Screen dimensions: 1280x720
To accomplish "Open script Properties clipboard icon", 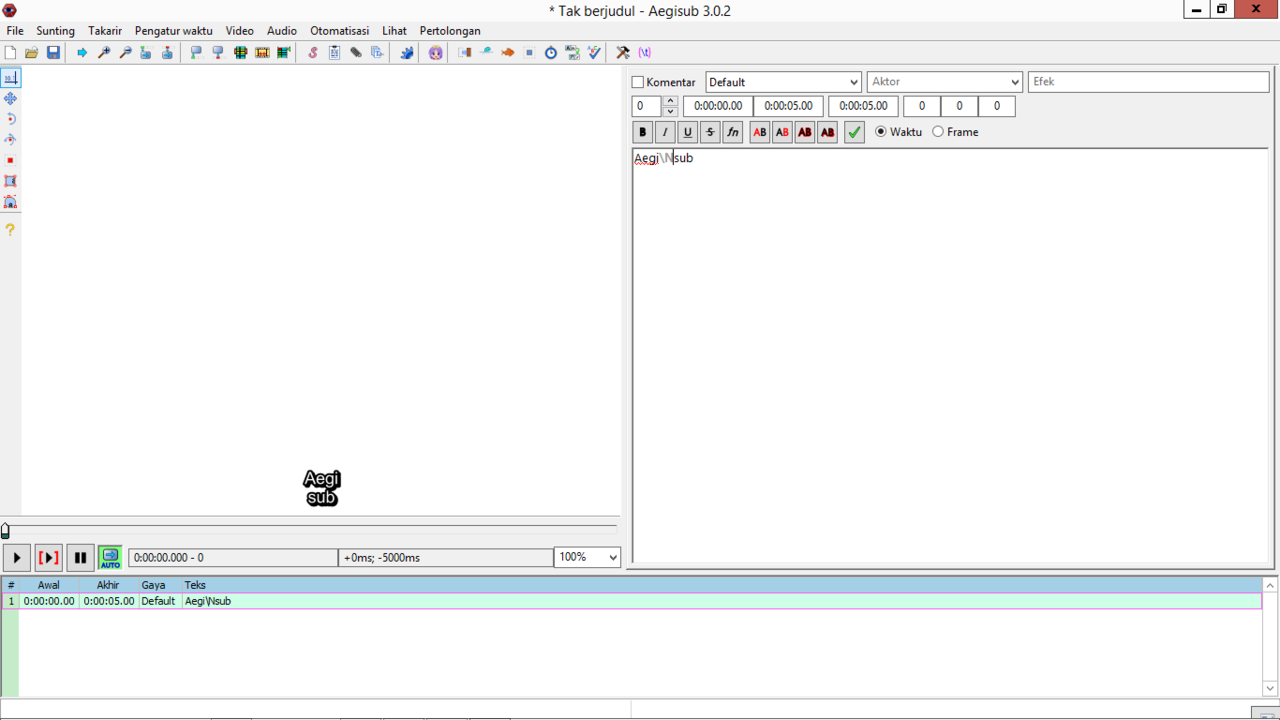I will point(334,52).
